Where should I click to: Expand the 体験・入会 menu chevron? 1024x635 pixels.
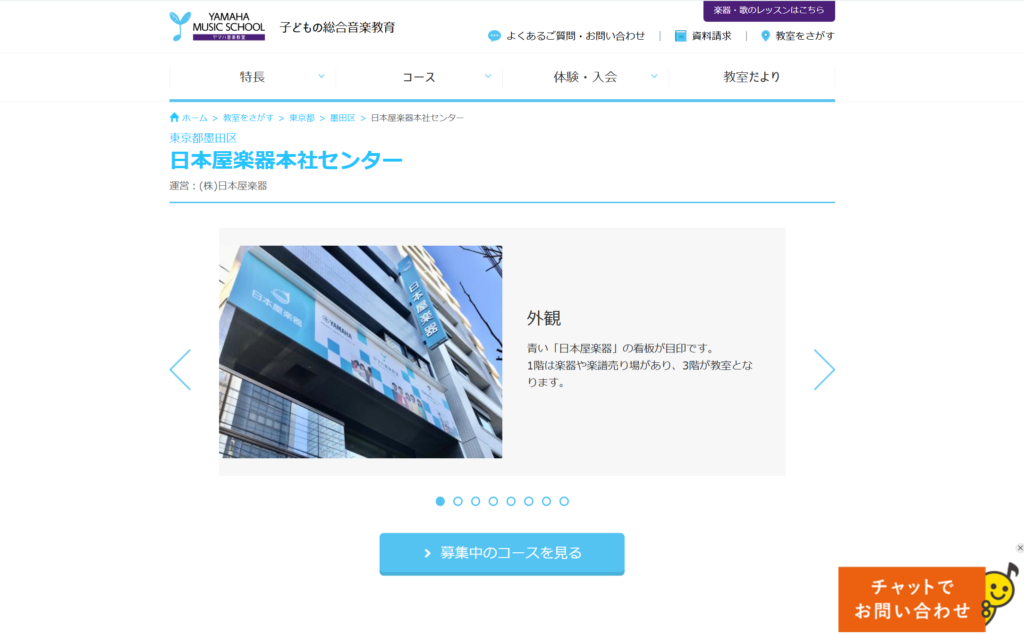click(654, 76)
